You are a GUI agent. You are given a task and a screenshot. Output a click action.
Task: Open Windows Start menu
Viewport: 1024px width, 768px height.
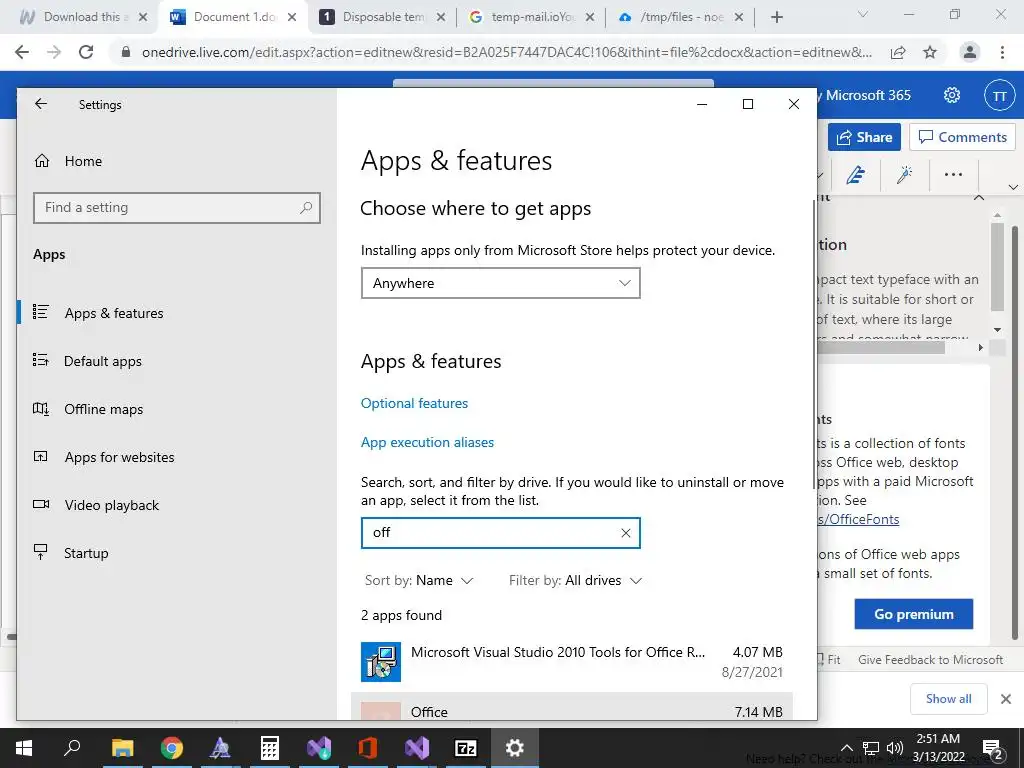point(24,748)
